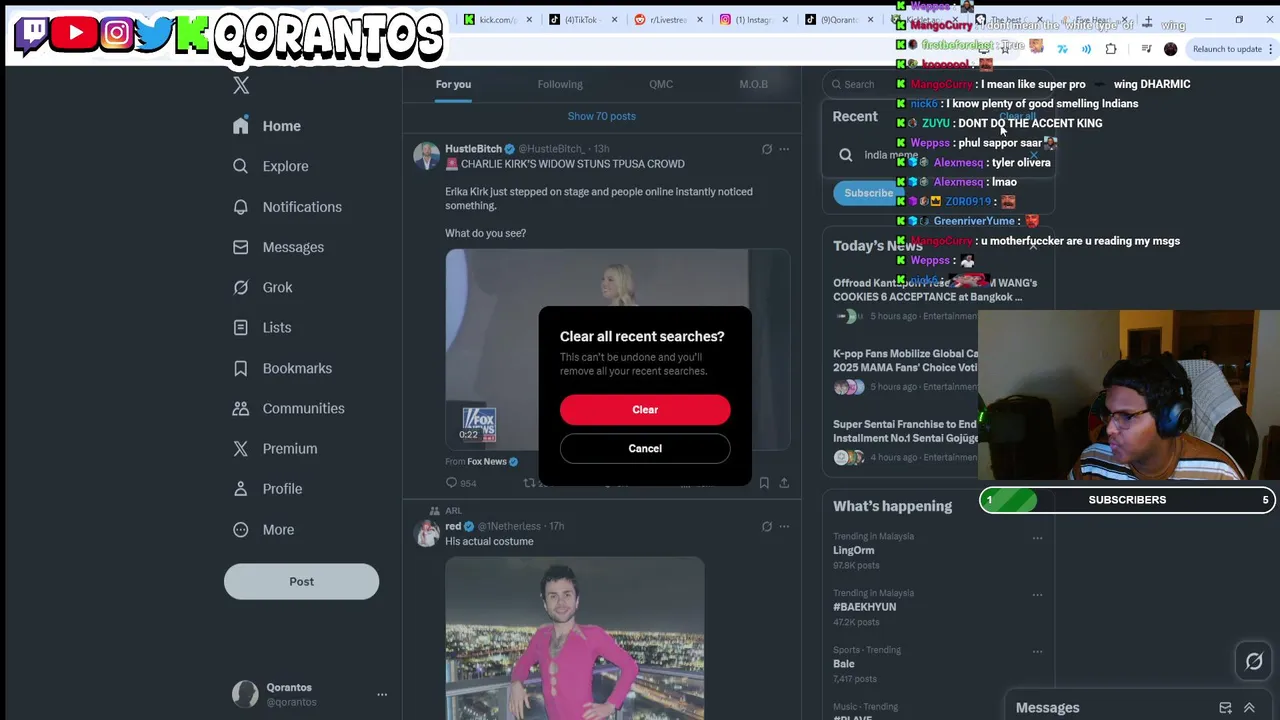Viewport: 1280px width, 720px height.
Task: Open Chrome profile avatar
Action: point(1171,49)
